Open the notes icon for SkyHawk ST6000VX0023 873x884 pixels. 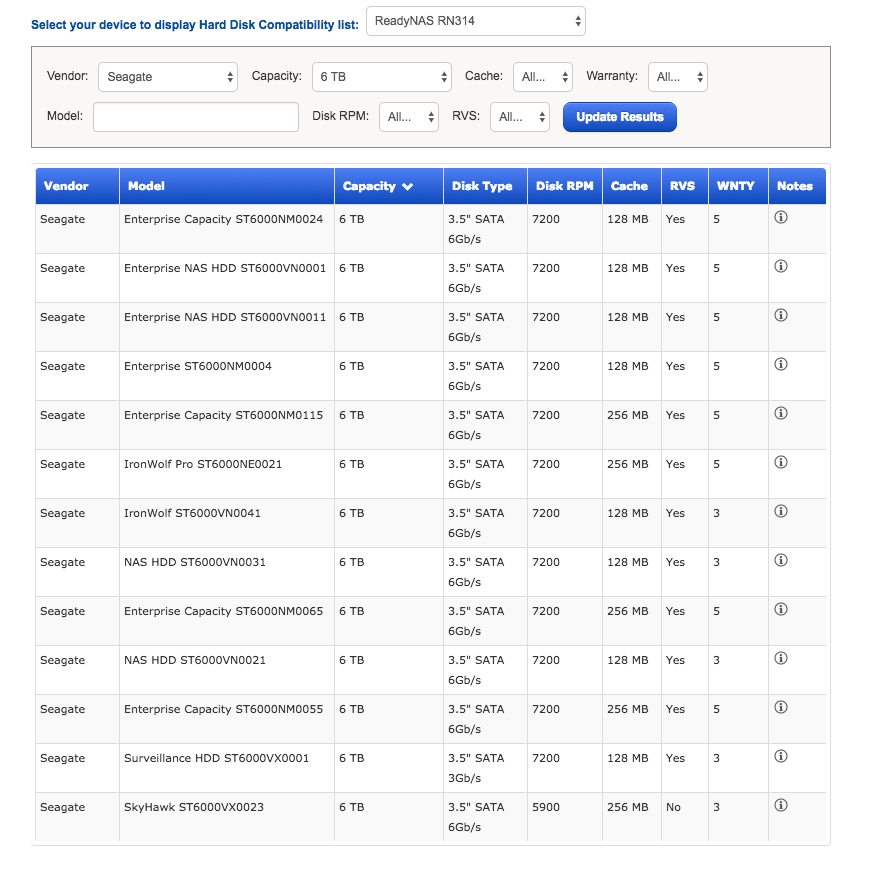click(x=781, y=805)
